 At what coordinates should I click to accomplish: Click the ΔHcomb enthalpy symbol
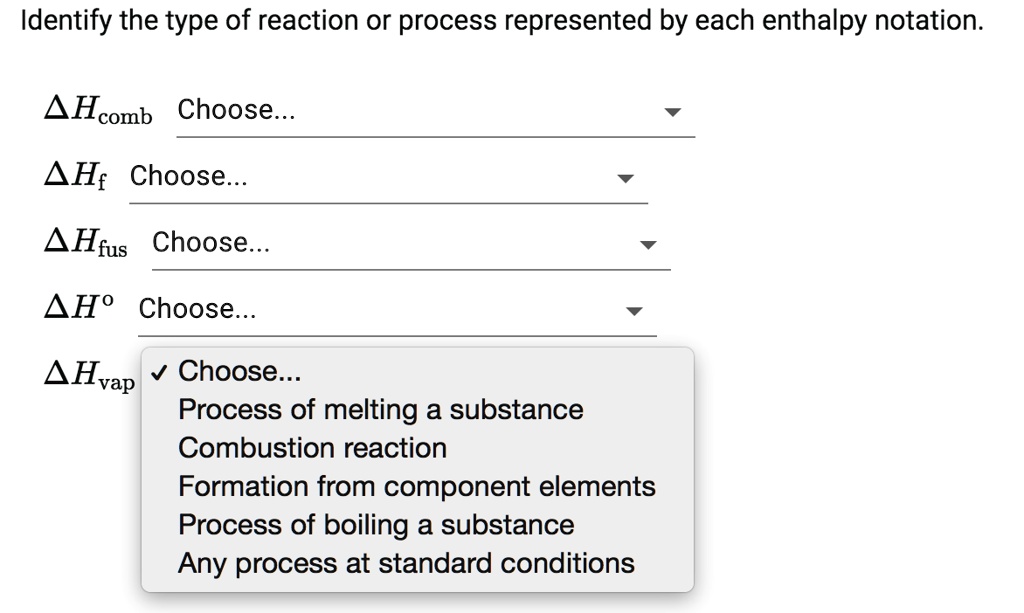pos(95,110)
